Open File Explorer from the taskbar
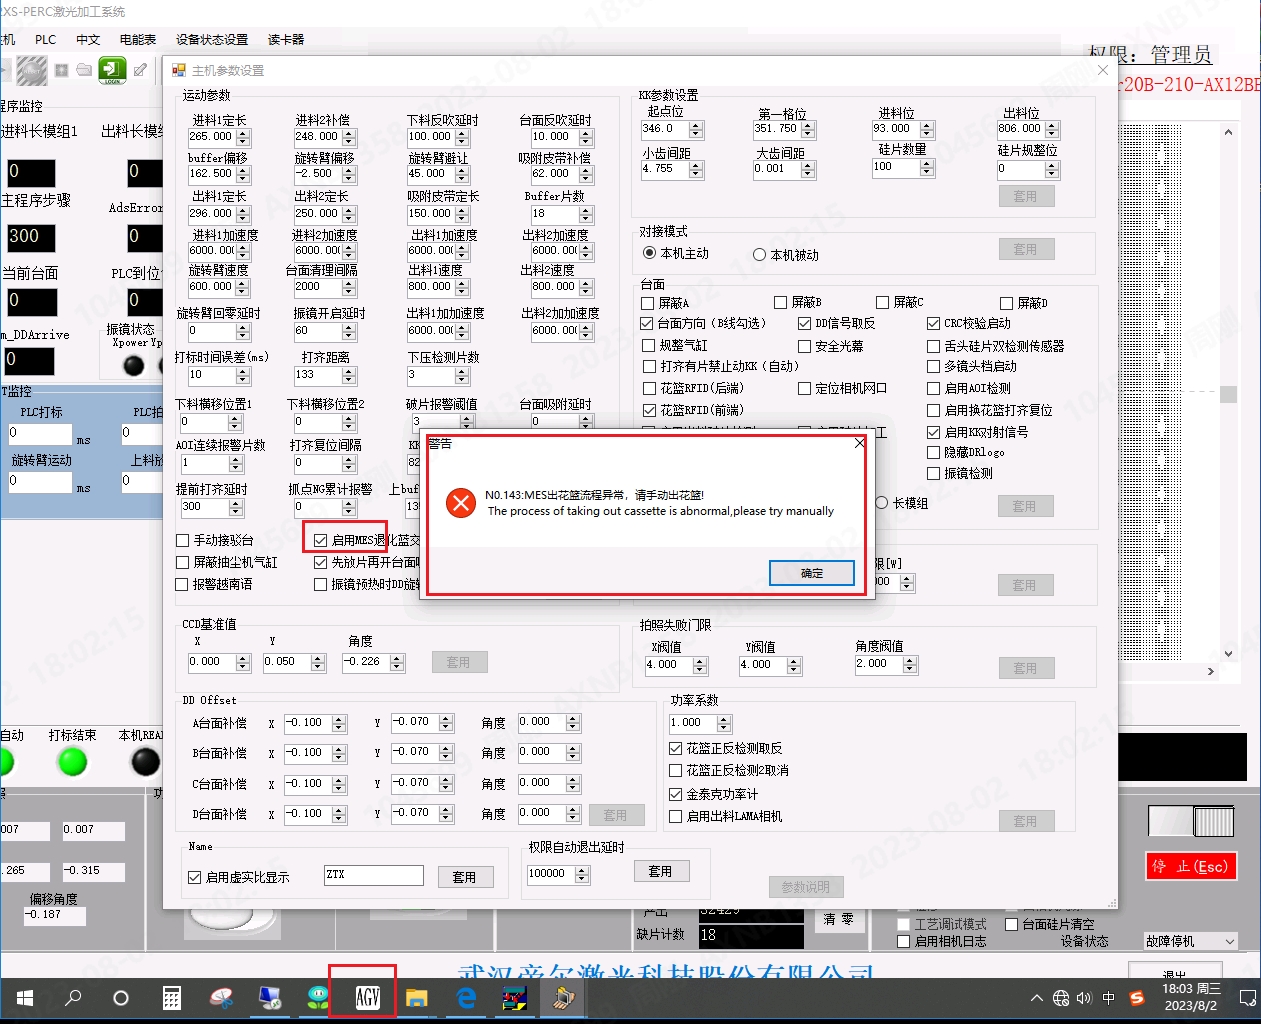 (x=416, y=998)
